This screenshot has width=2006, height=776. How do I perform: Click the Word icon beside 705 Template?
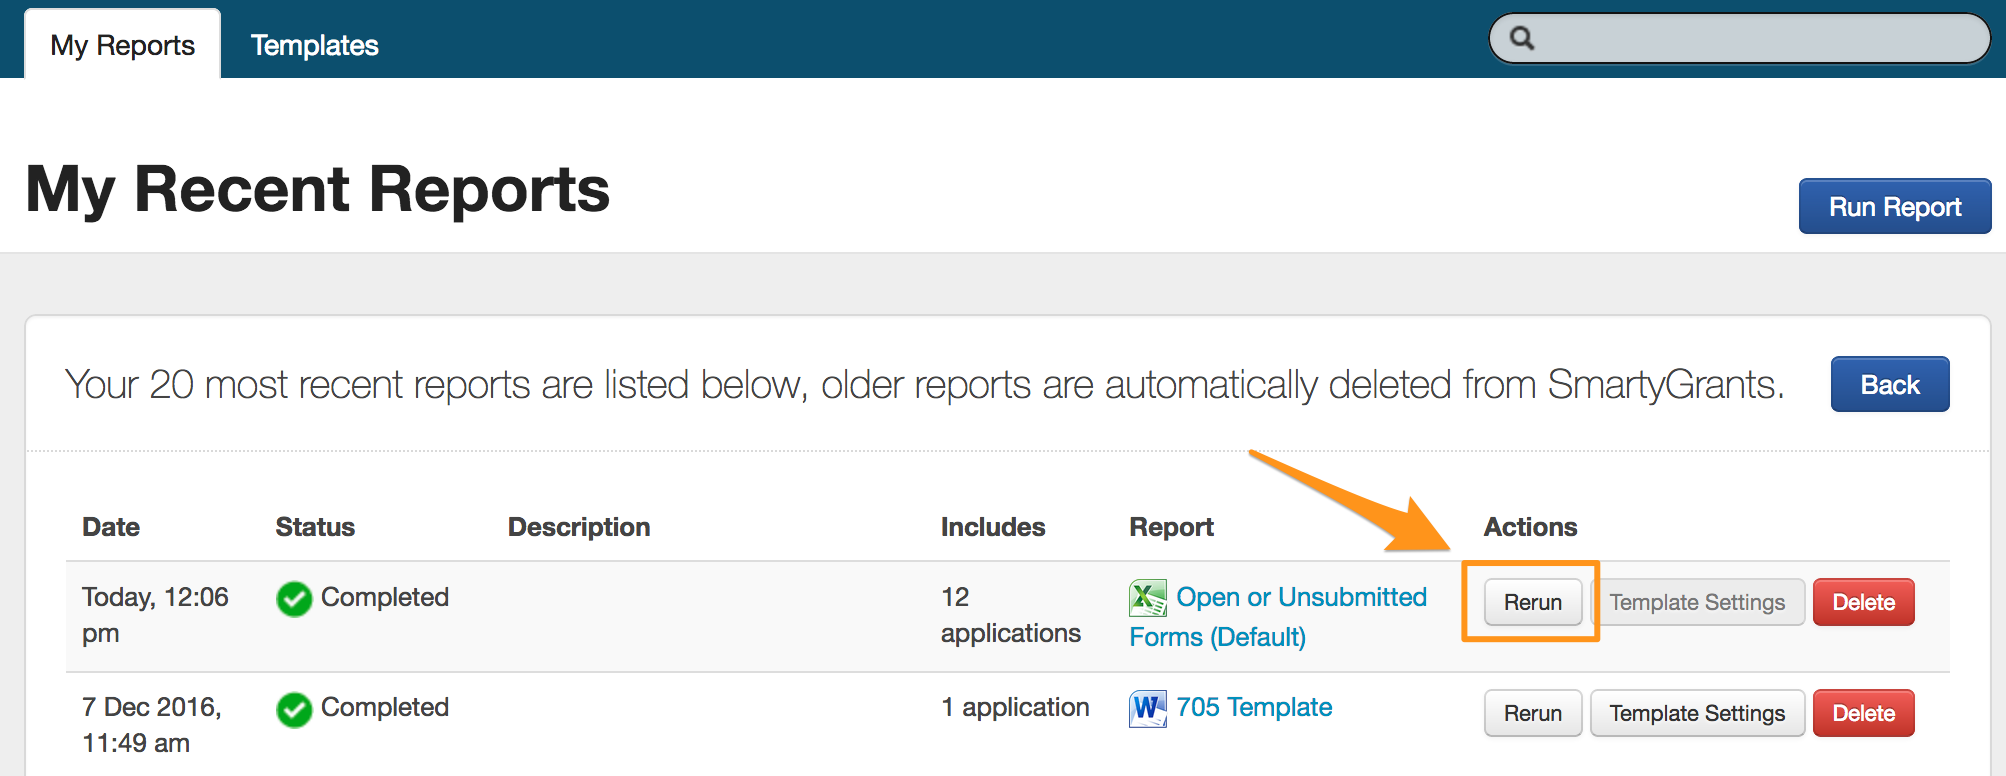(x=1147, y=709)
